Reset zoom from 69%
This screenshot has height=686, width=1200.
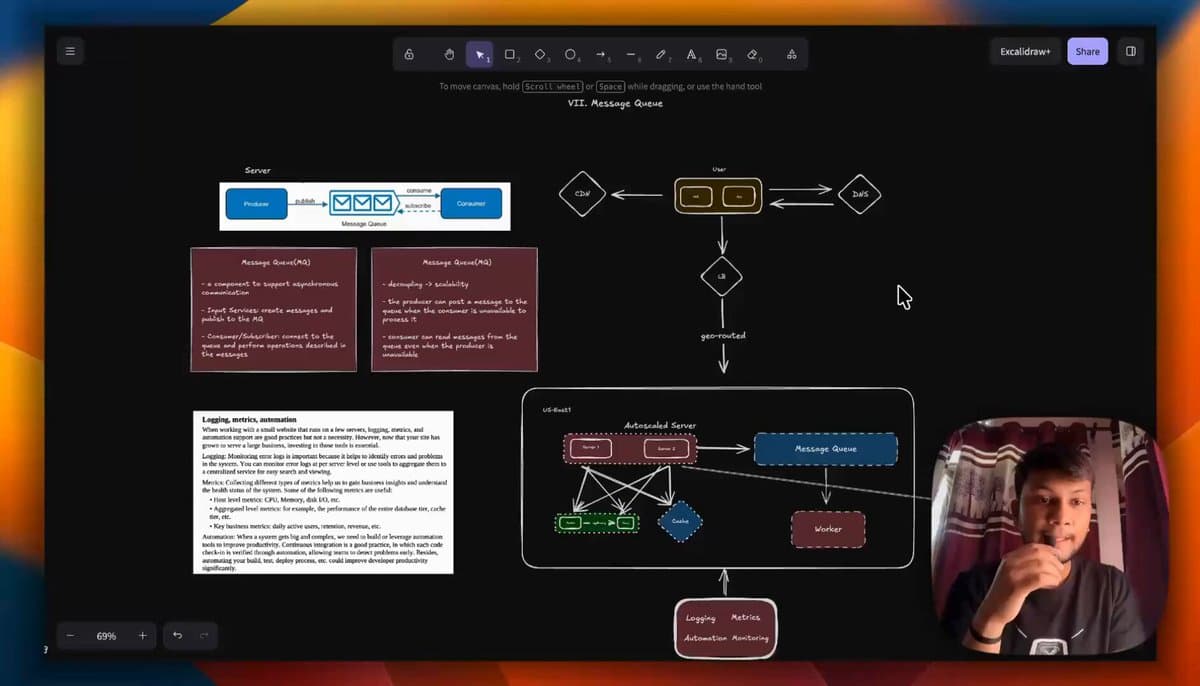(x=106, y=636)
